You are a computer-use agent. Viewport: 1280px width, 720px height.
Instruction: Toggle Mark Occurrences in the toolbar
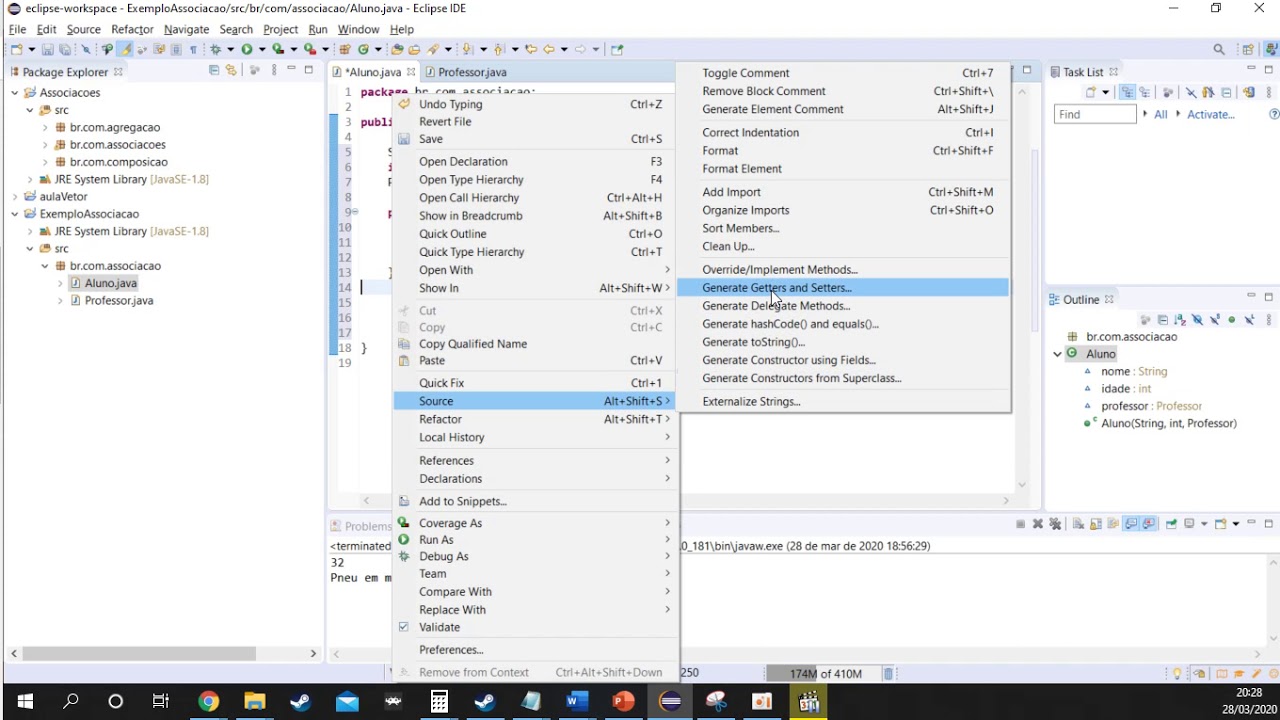click(126, 49)
